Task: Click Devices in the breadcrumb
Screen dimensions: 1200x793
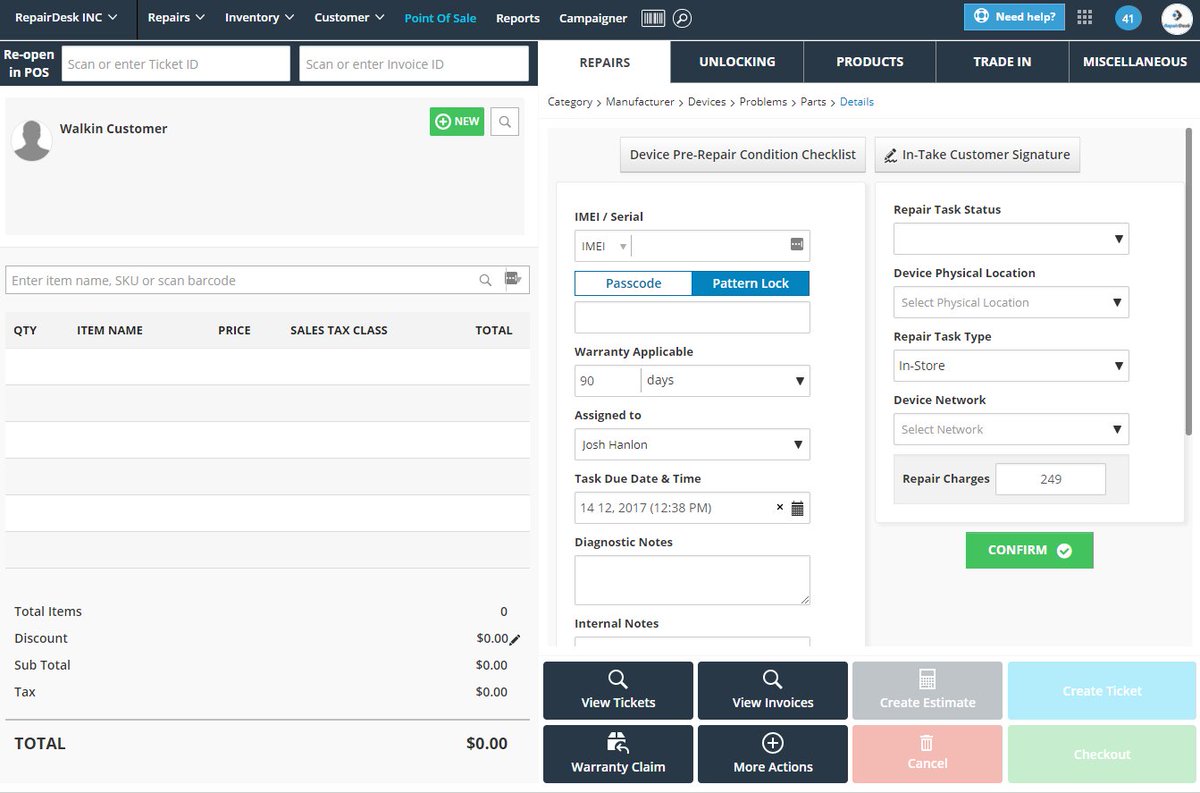Action: tap(707, 102)
